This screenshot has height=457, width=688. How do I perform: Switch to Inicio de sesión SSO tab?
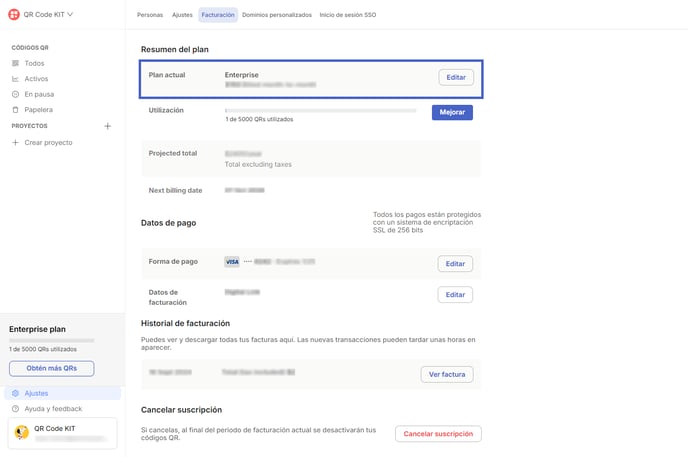[x=350, y=15]
